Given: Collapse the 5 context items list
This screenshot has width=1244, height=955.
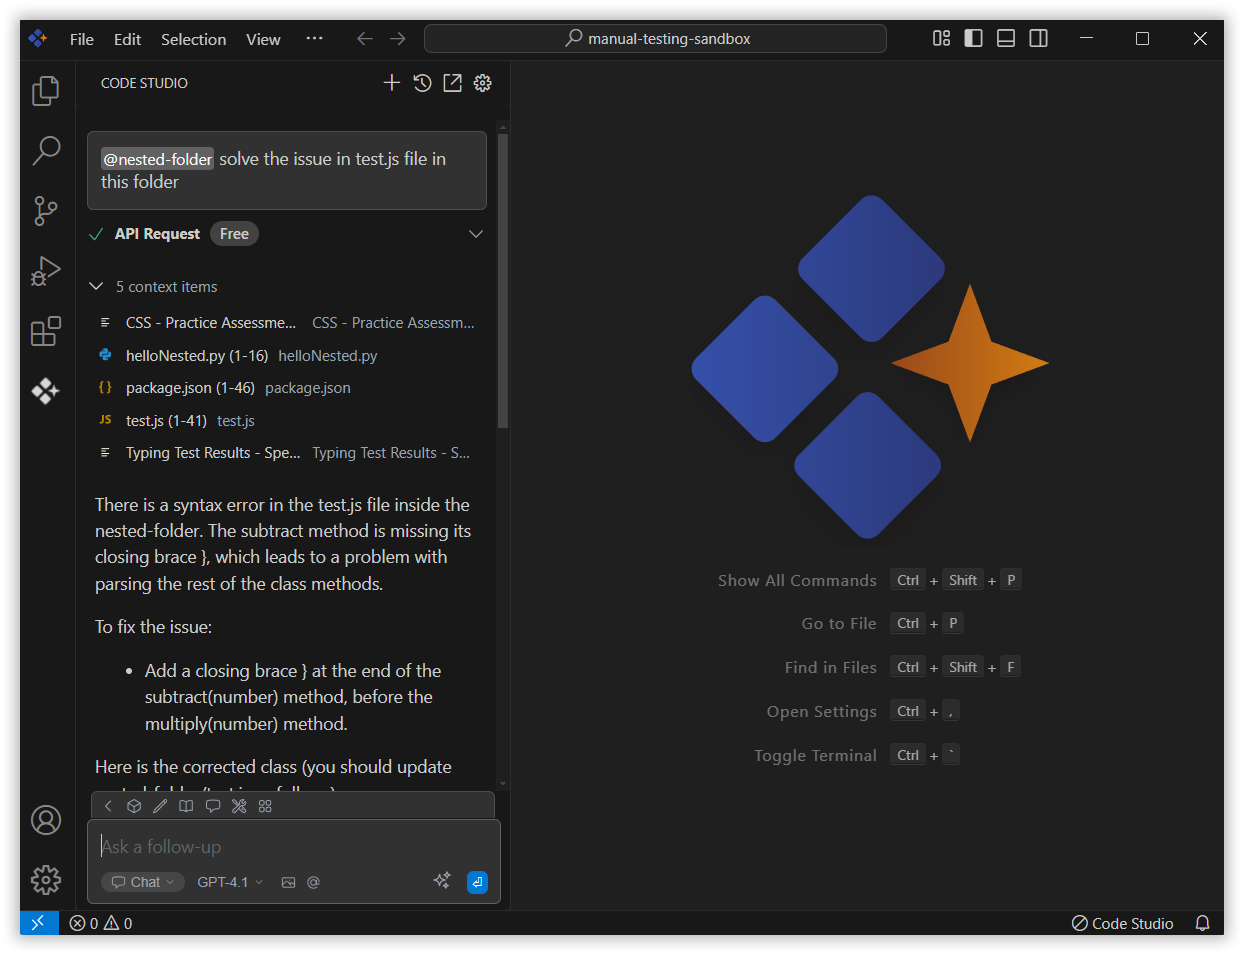Looking at the screenshot, I should click(96, 287).
